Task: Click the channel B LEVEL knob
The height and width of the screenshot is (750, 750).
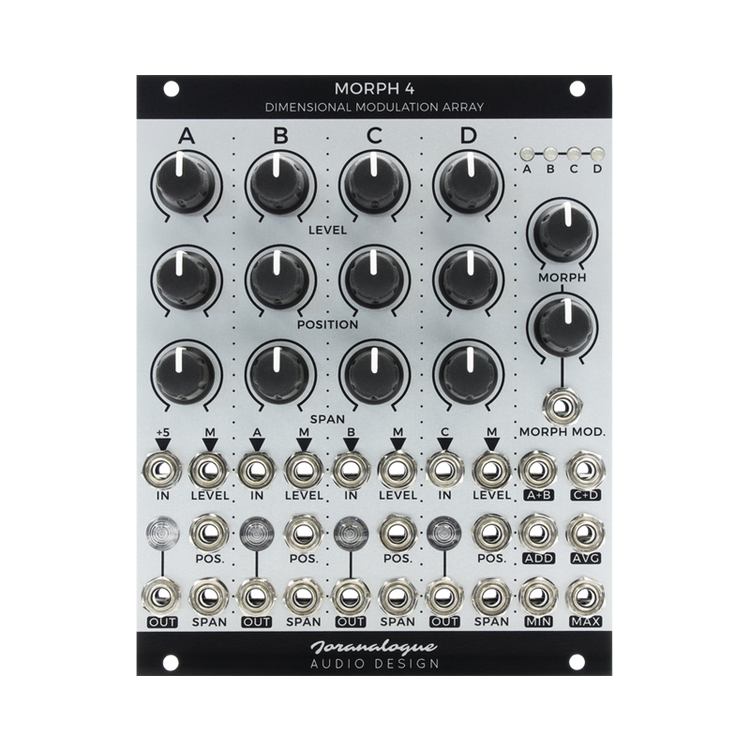Action: (x=280, y=183)
